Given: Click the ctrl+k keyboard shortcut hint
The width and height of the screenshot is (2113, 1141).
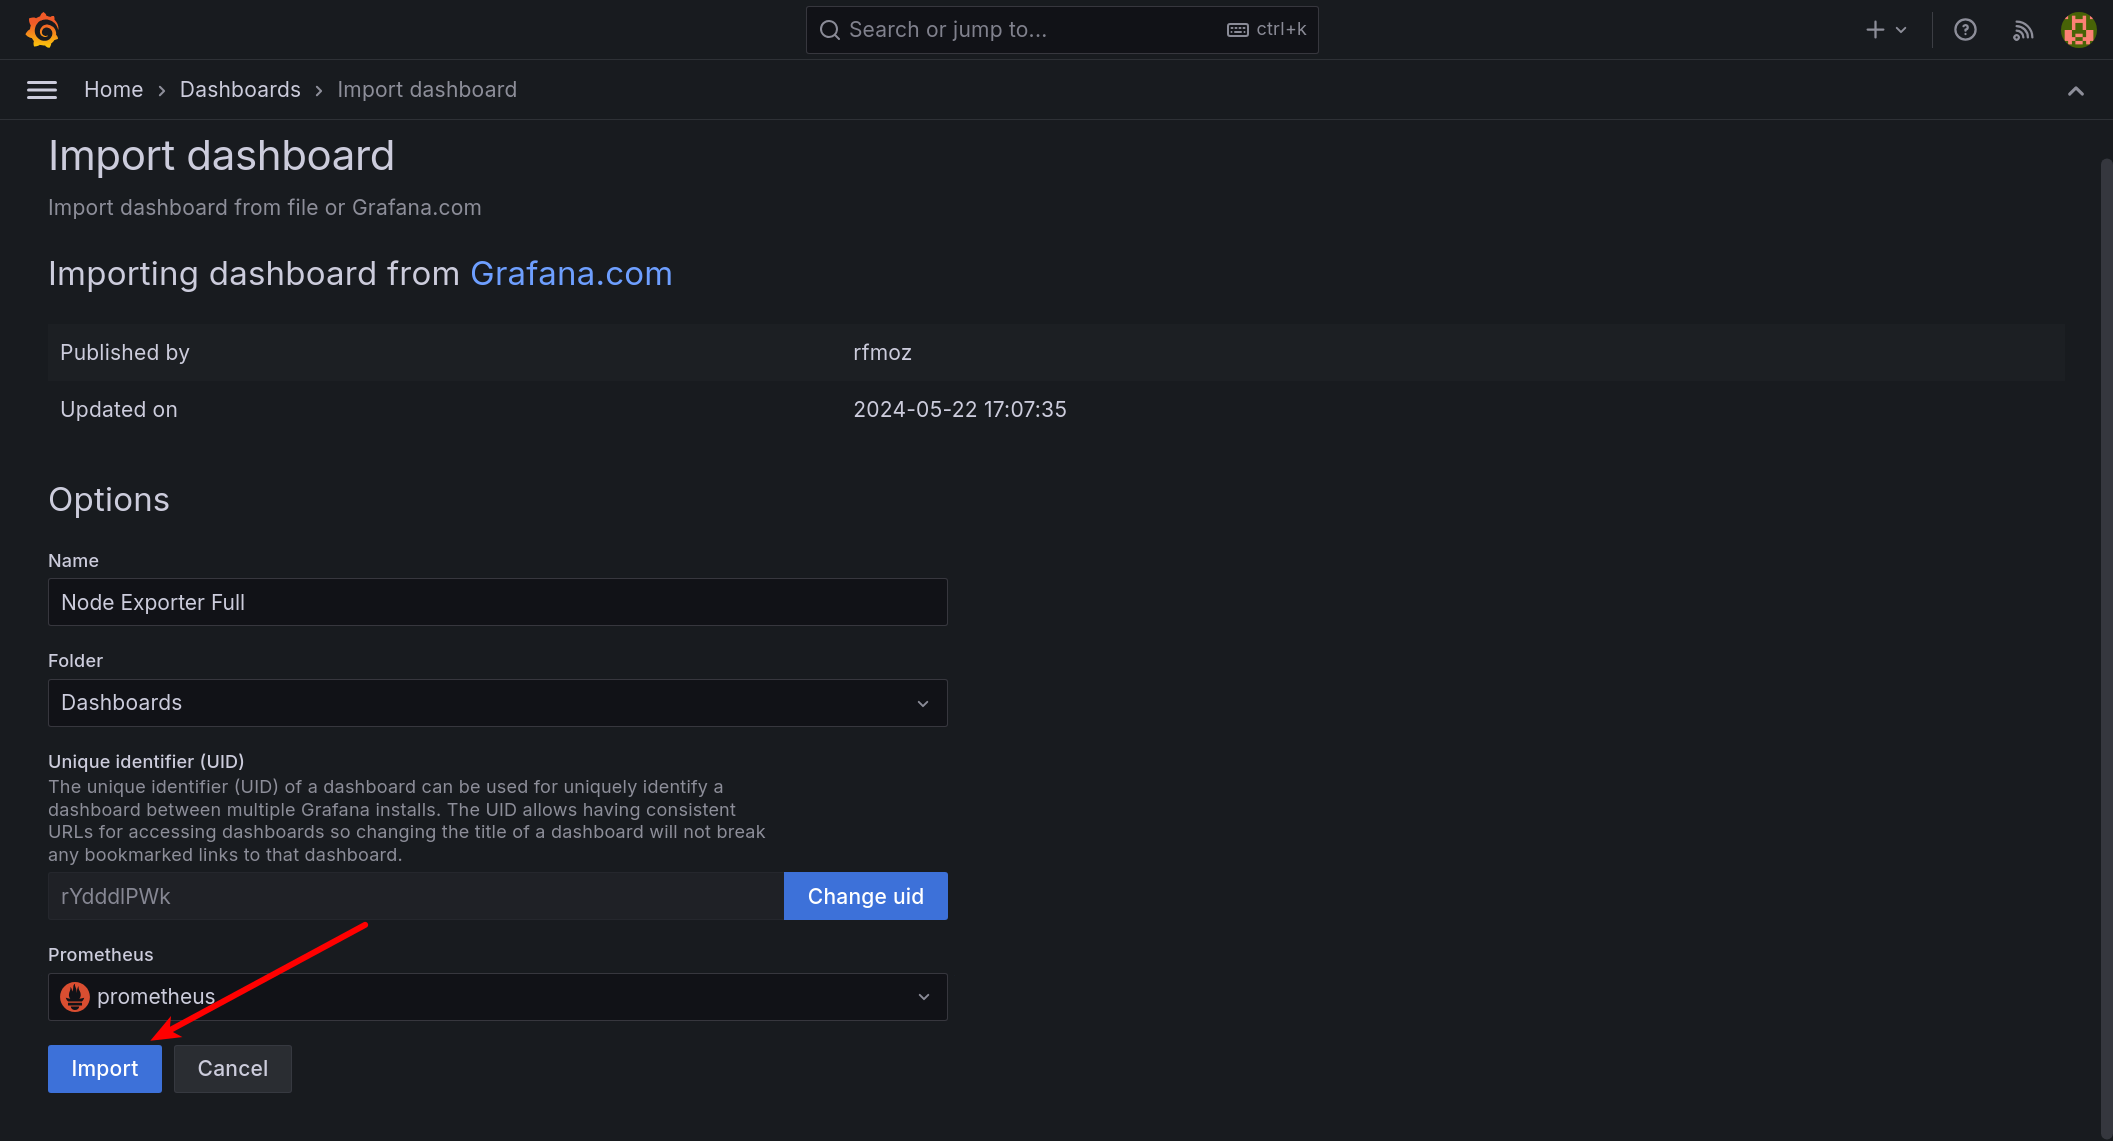Looking at the screenshot, I should [1267, 30].
